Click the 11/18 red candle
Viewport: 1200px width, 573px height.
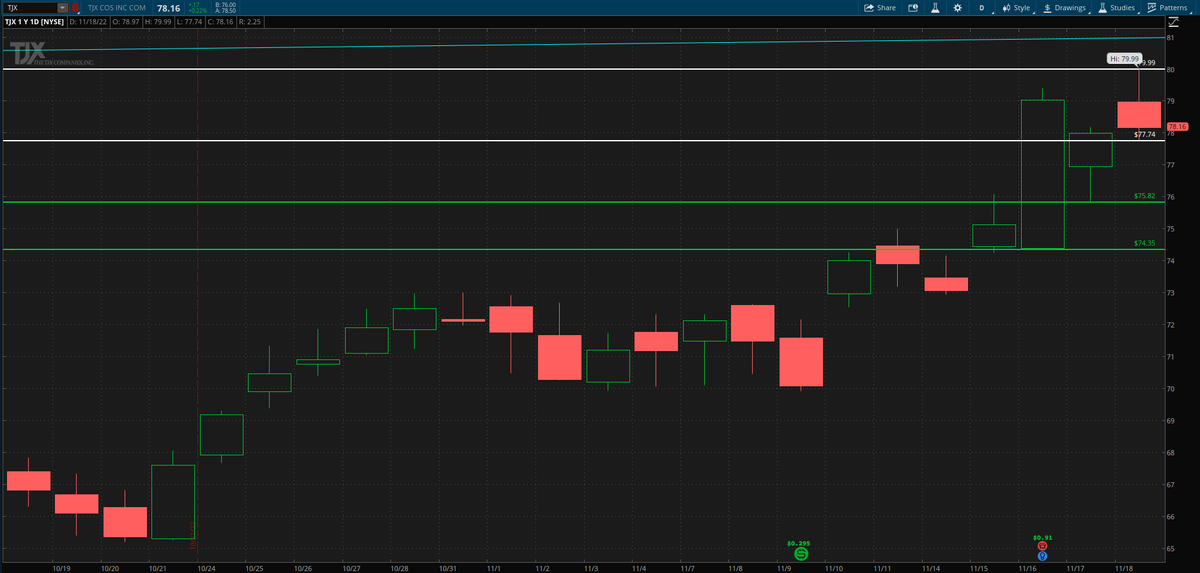tap(1139, 114)
